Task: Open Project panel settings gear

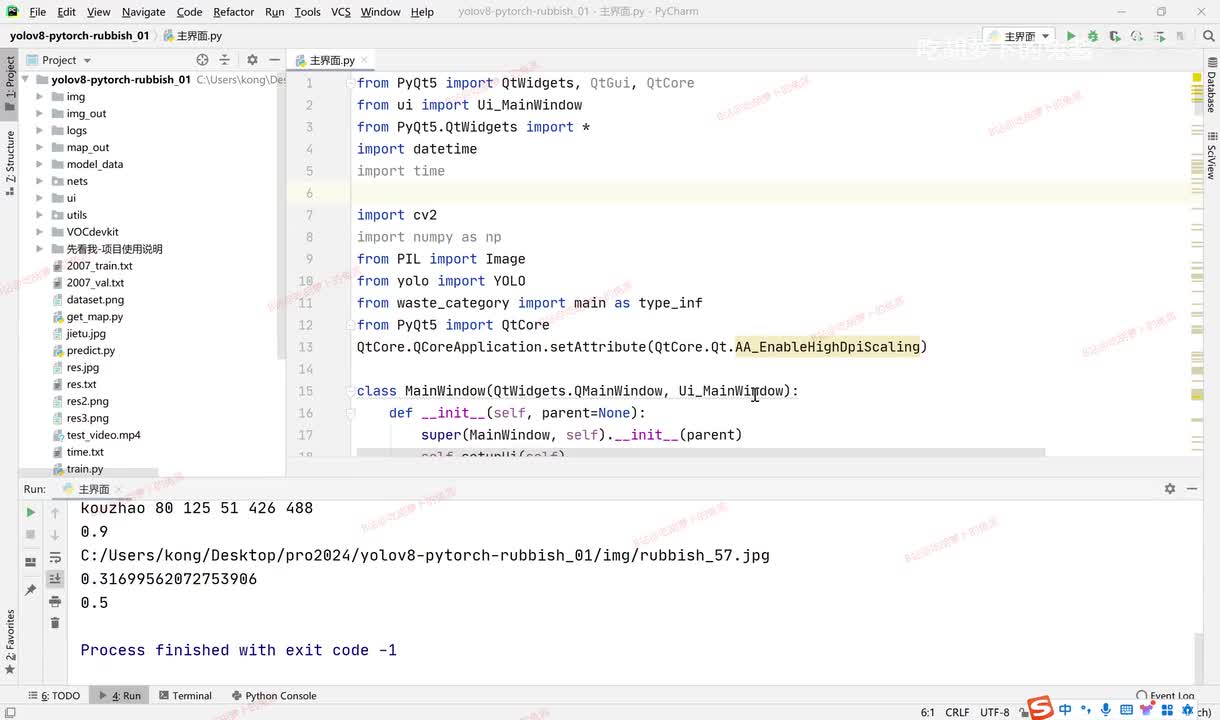Action: (252, 60)
